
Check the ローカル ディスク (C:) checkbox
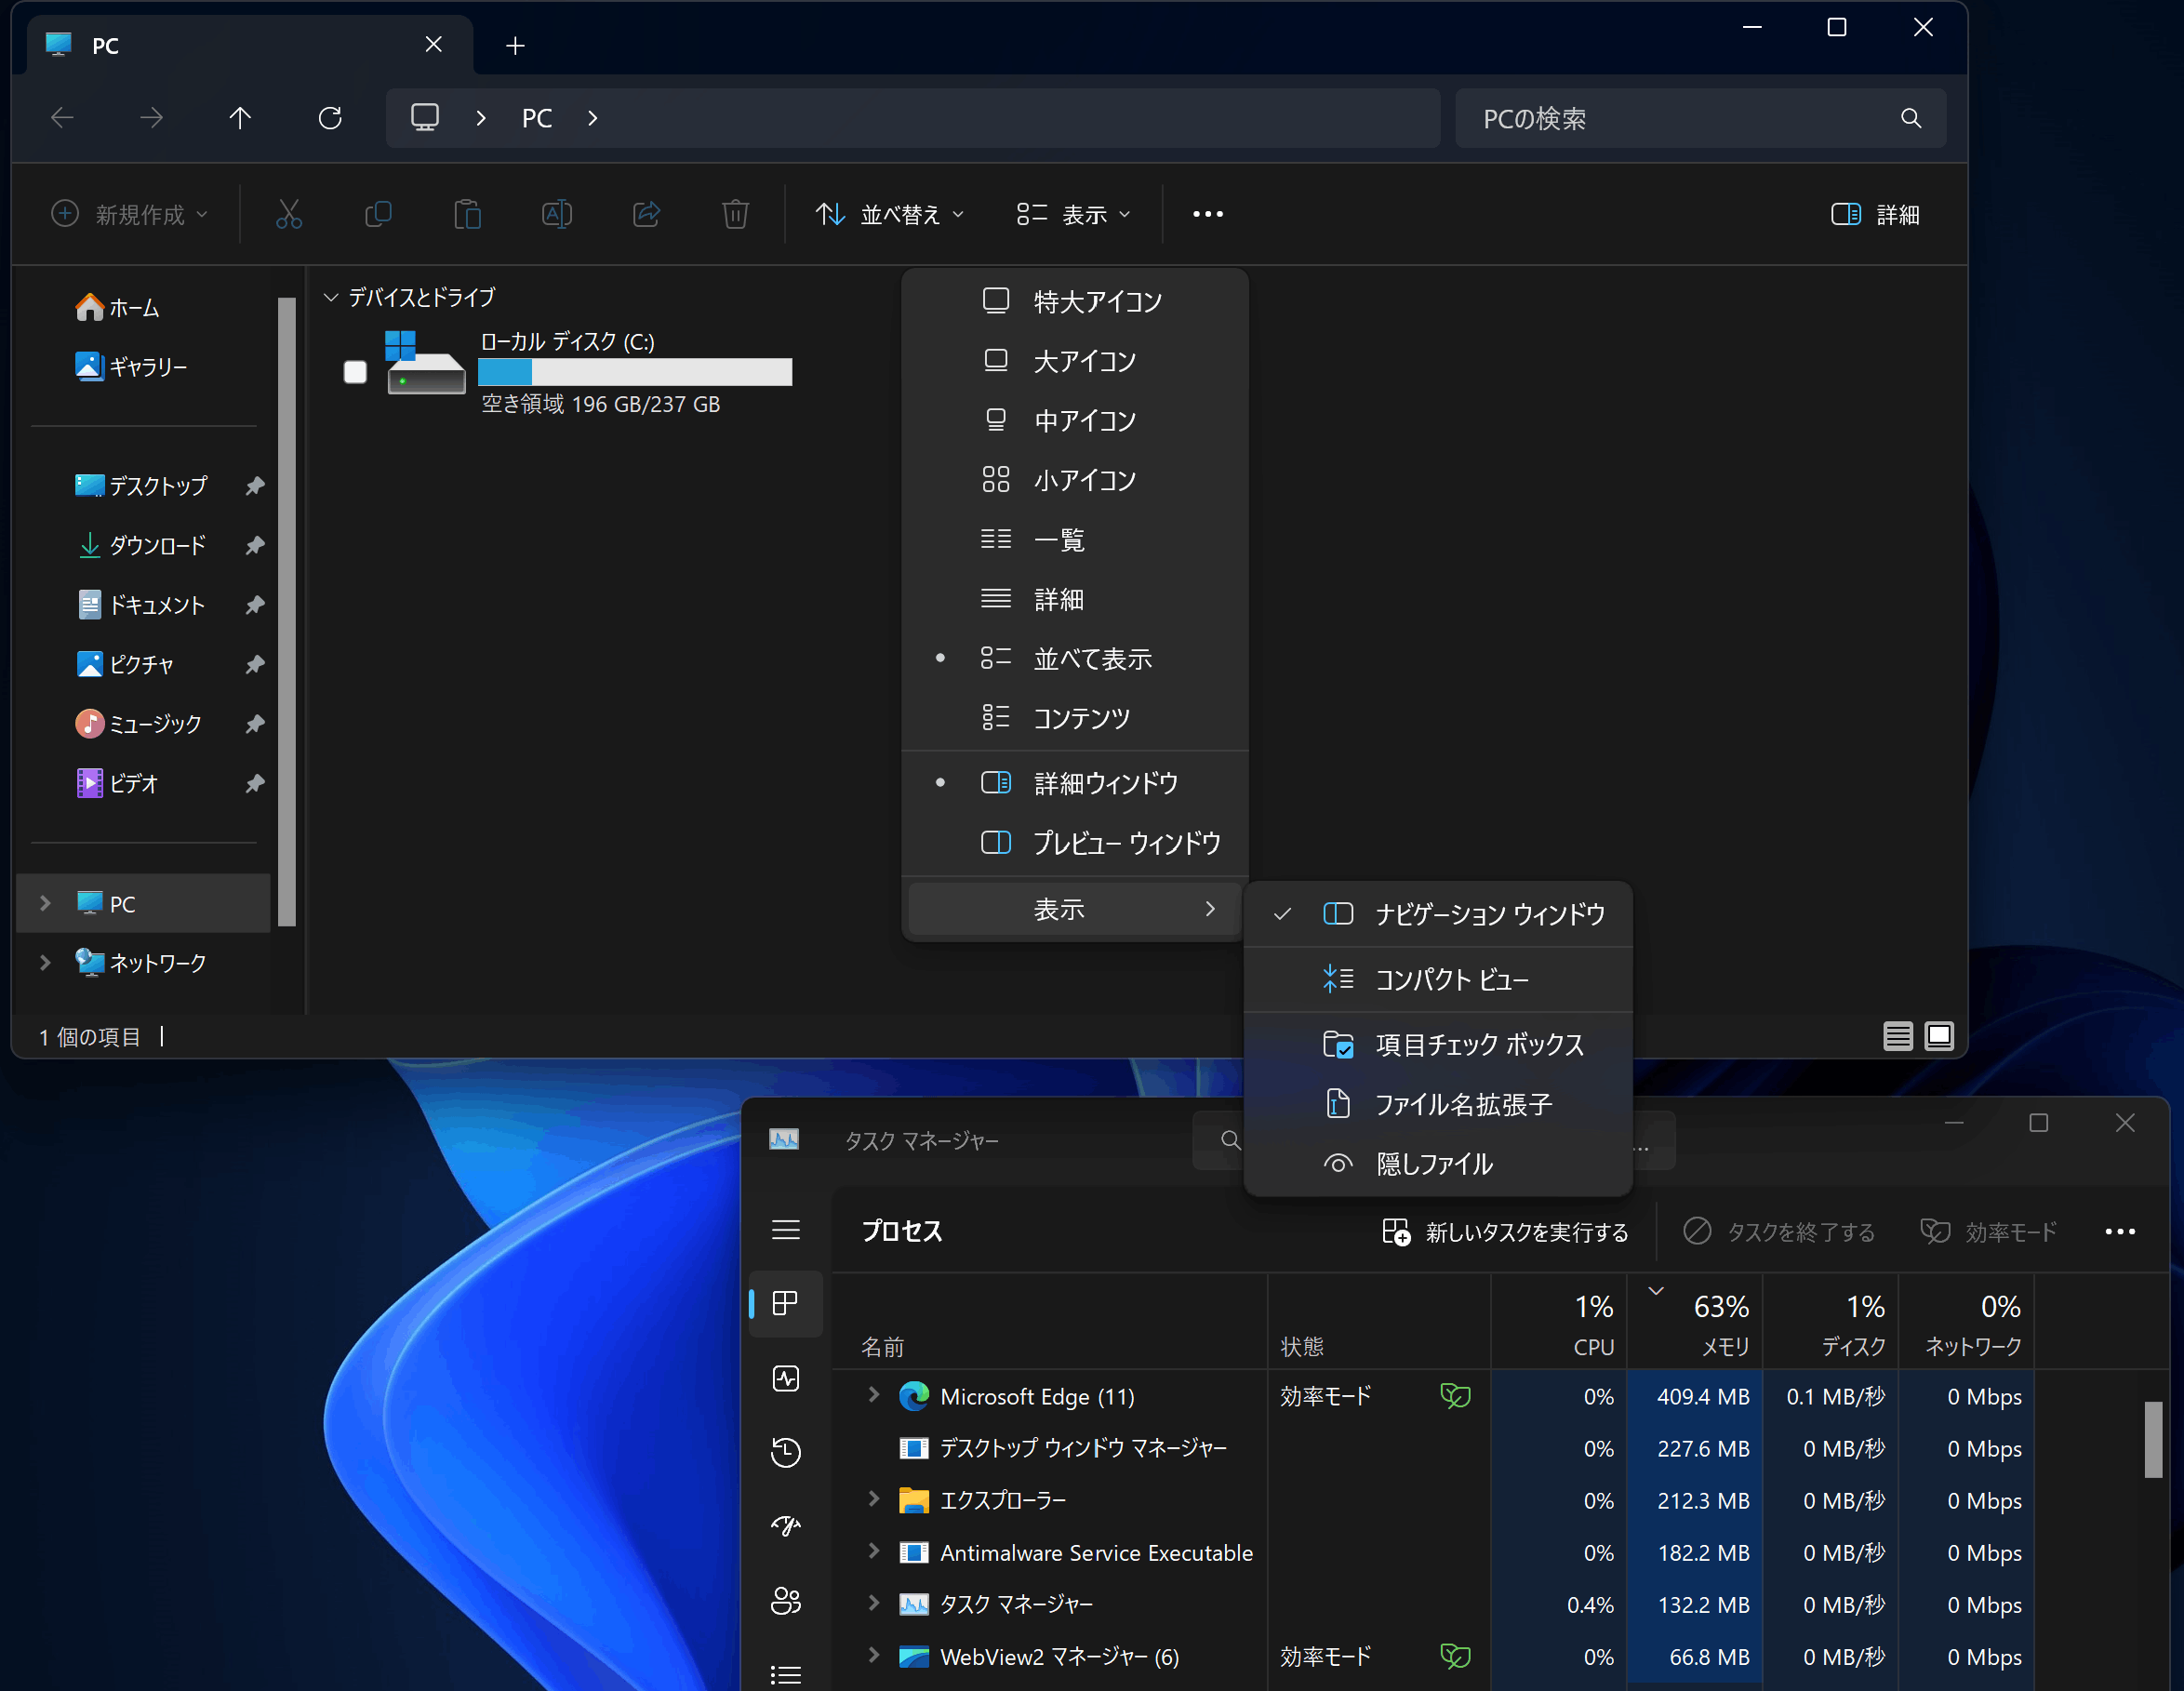(x=355, y=372)
